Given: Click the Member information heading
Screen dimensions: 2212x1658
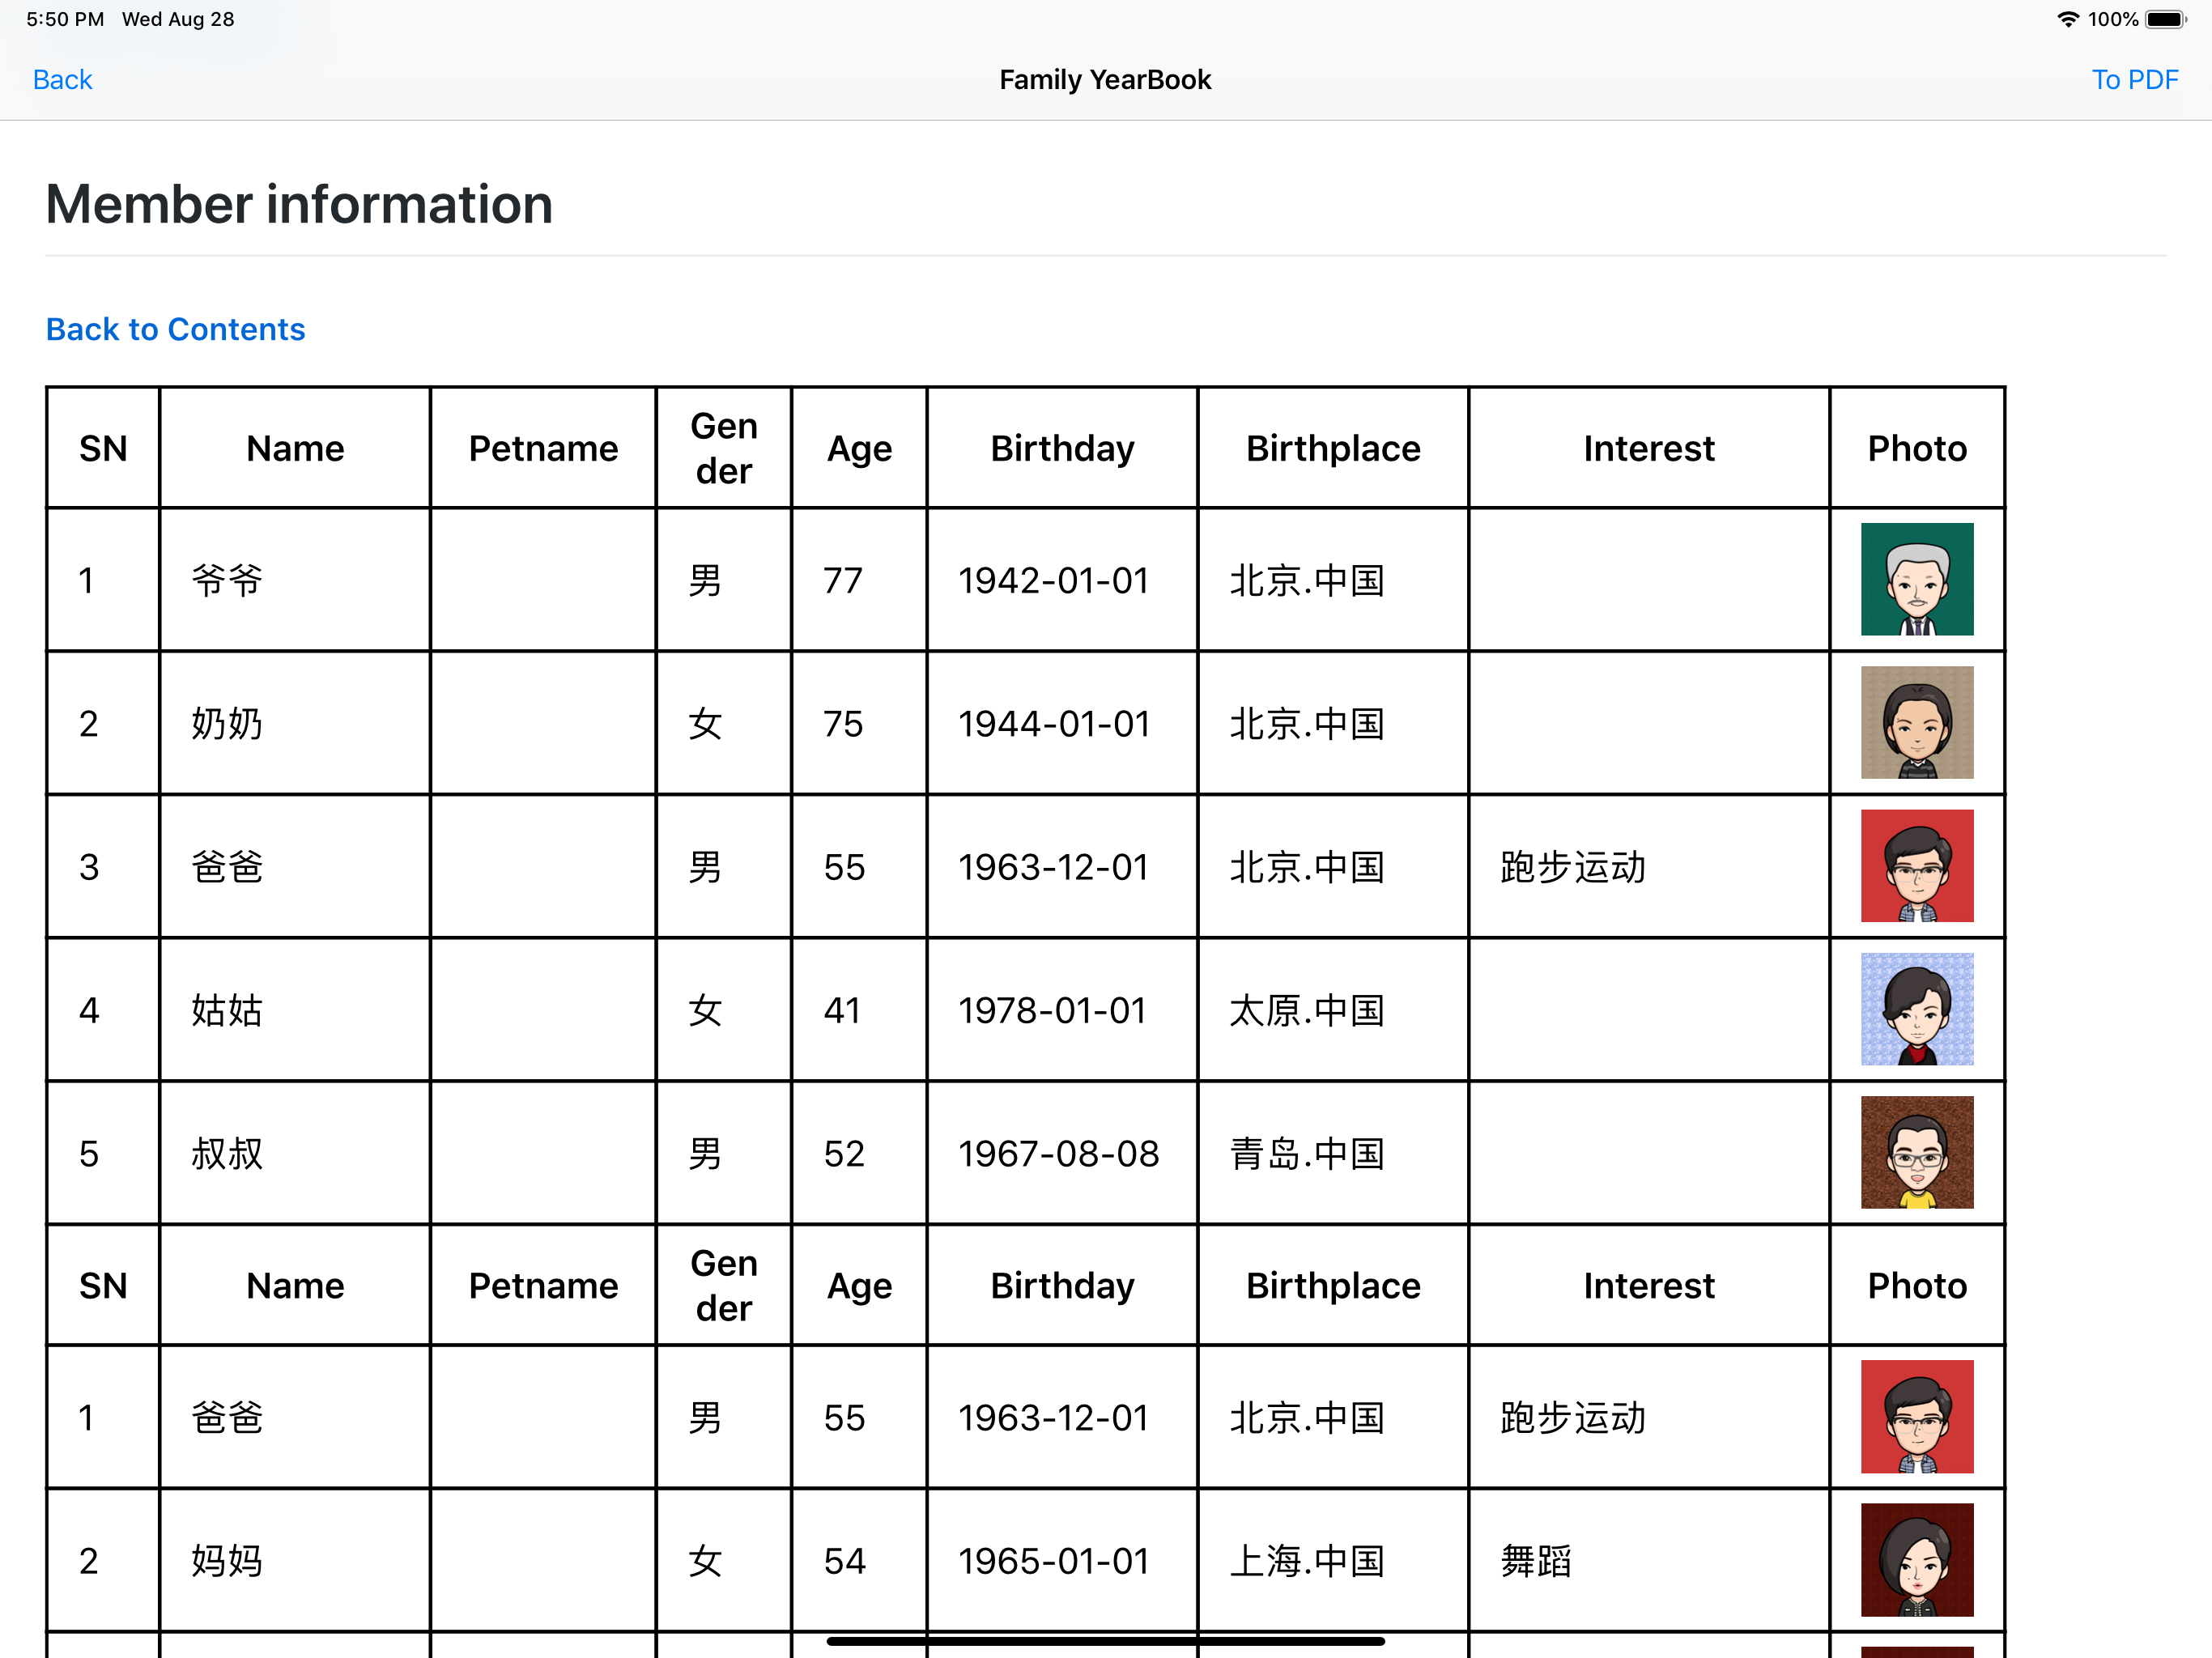Looking at the screenshot, I should click(x=299, y=204).
